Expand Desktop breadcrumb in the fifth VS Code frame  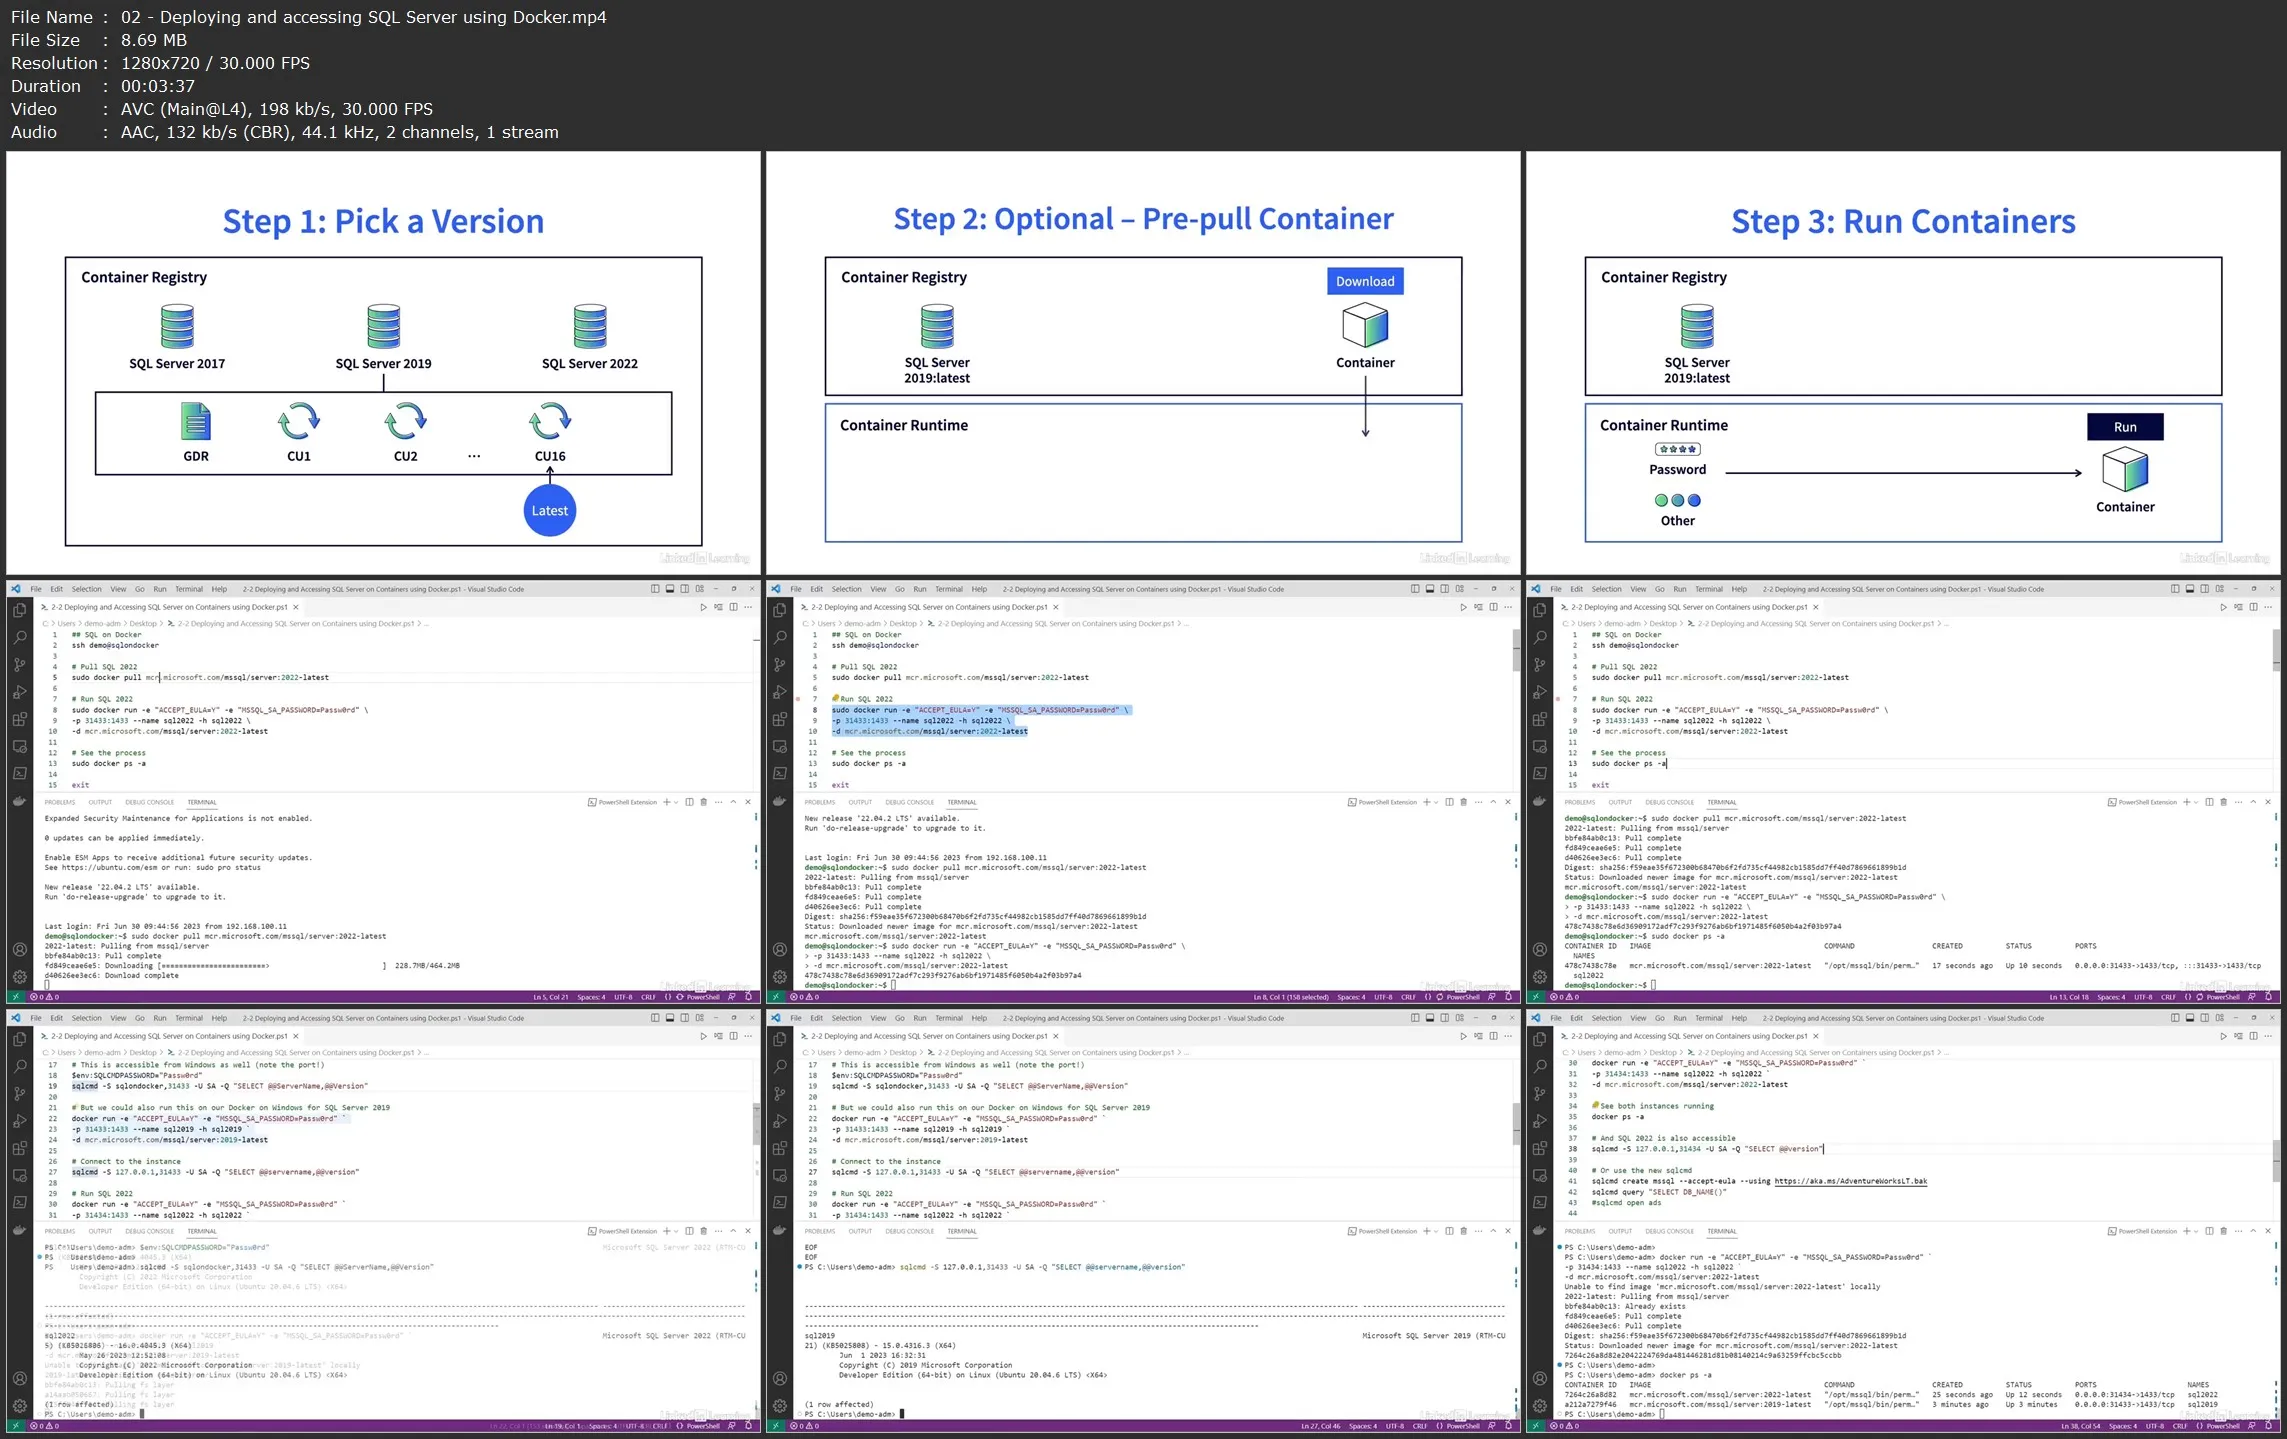click(x=903, y=1052)
